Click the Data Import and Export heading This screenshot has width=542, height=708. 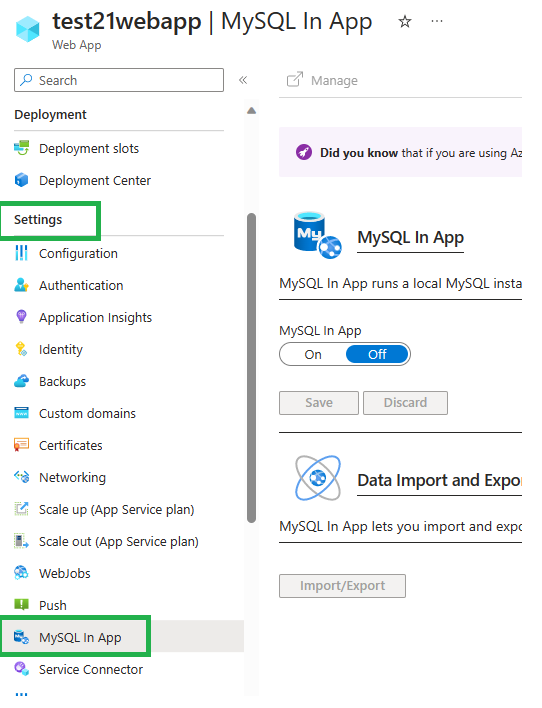[439, 480]
